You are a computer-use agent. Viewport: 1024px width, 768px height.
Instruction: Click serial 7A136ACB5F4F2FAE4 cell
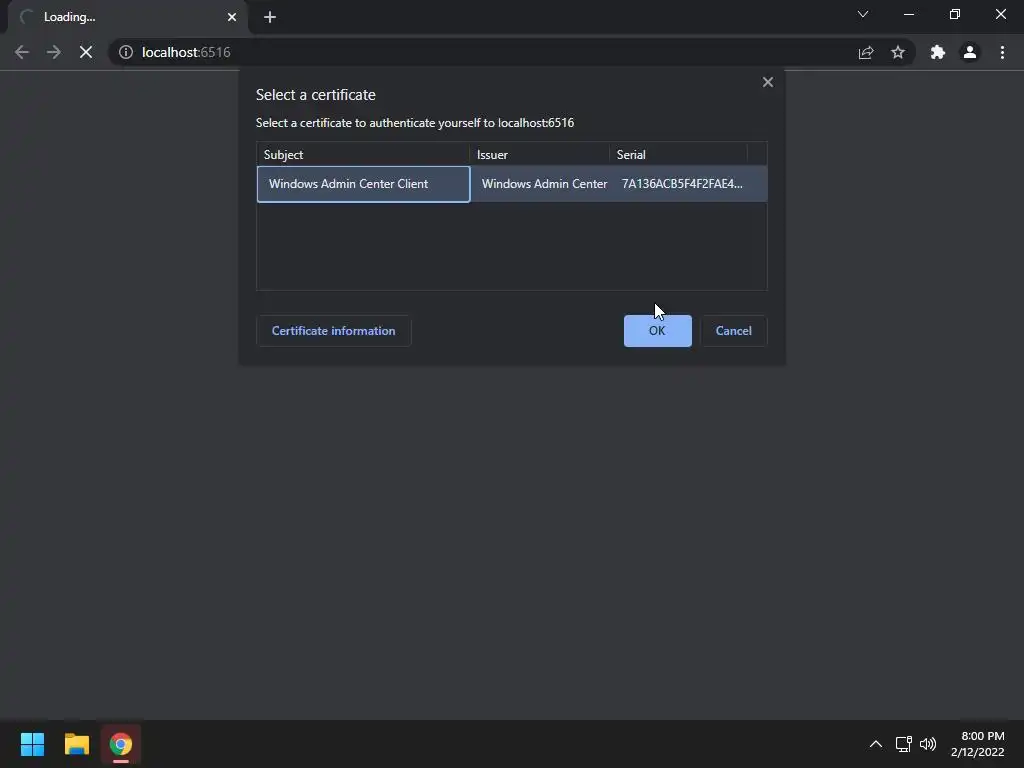click(682, 184)
